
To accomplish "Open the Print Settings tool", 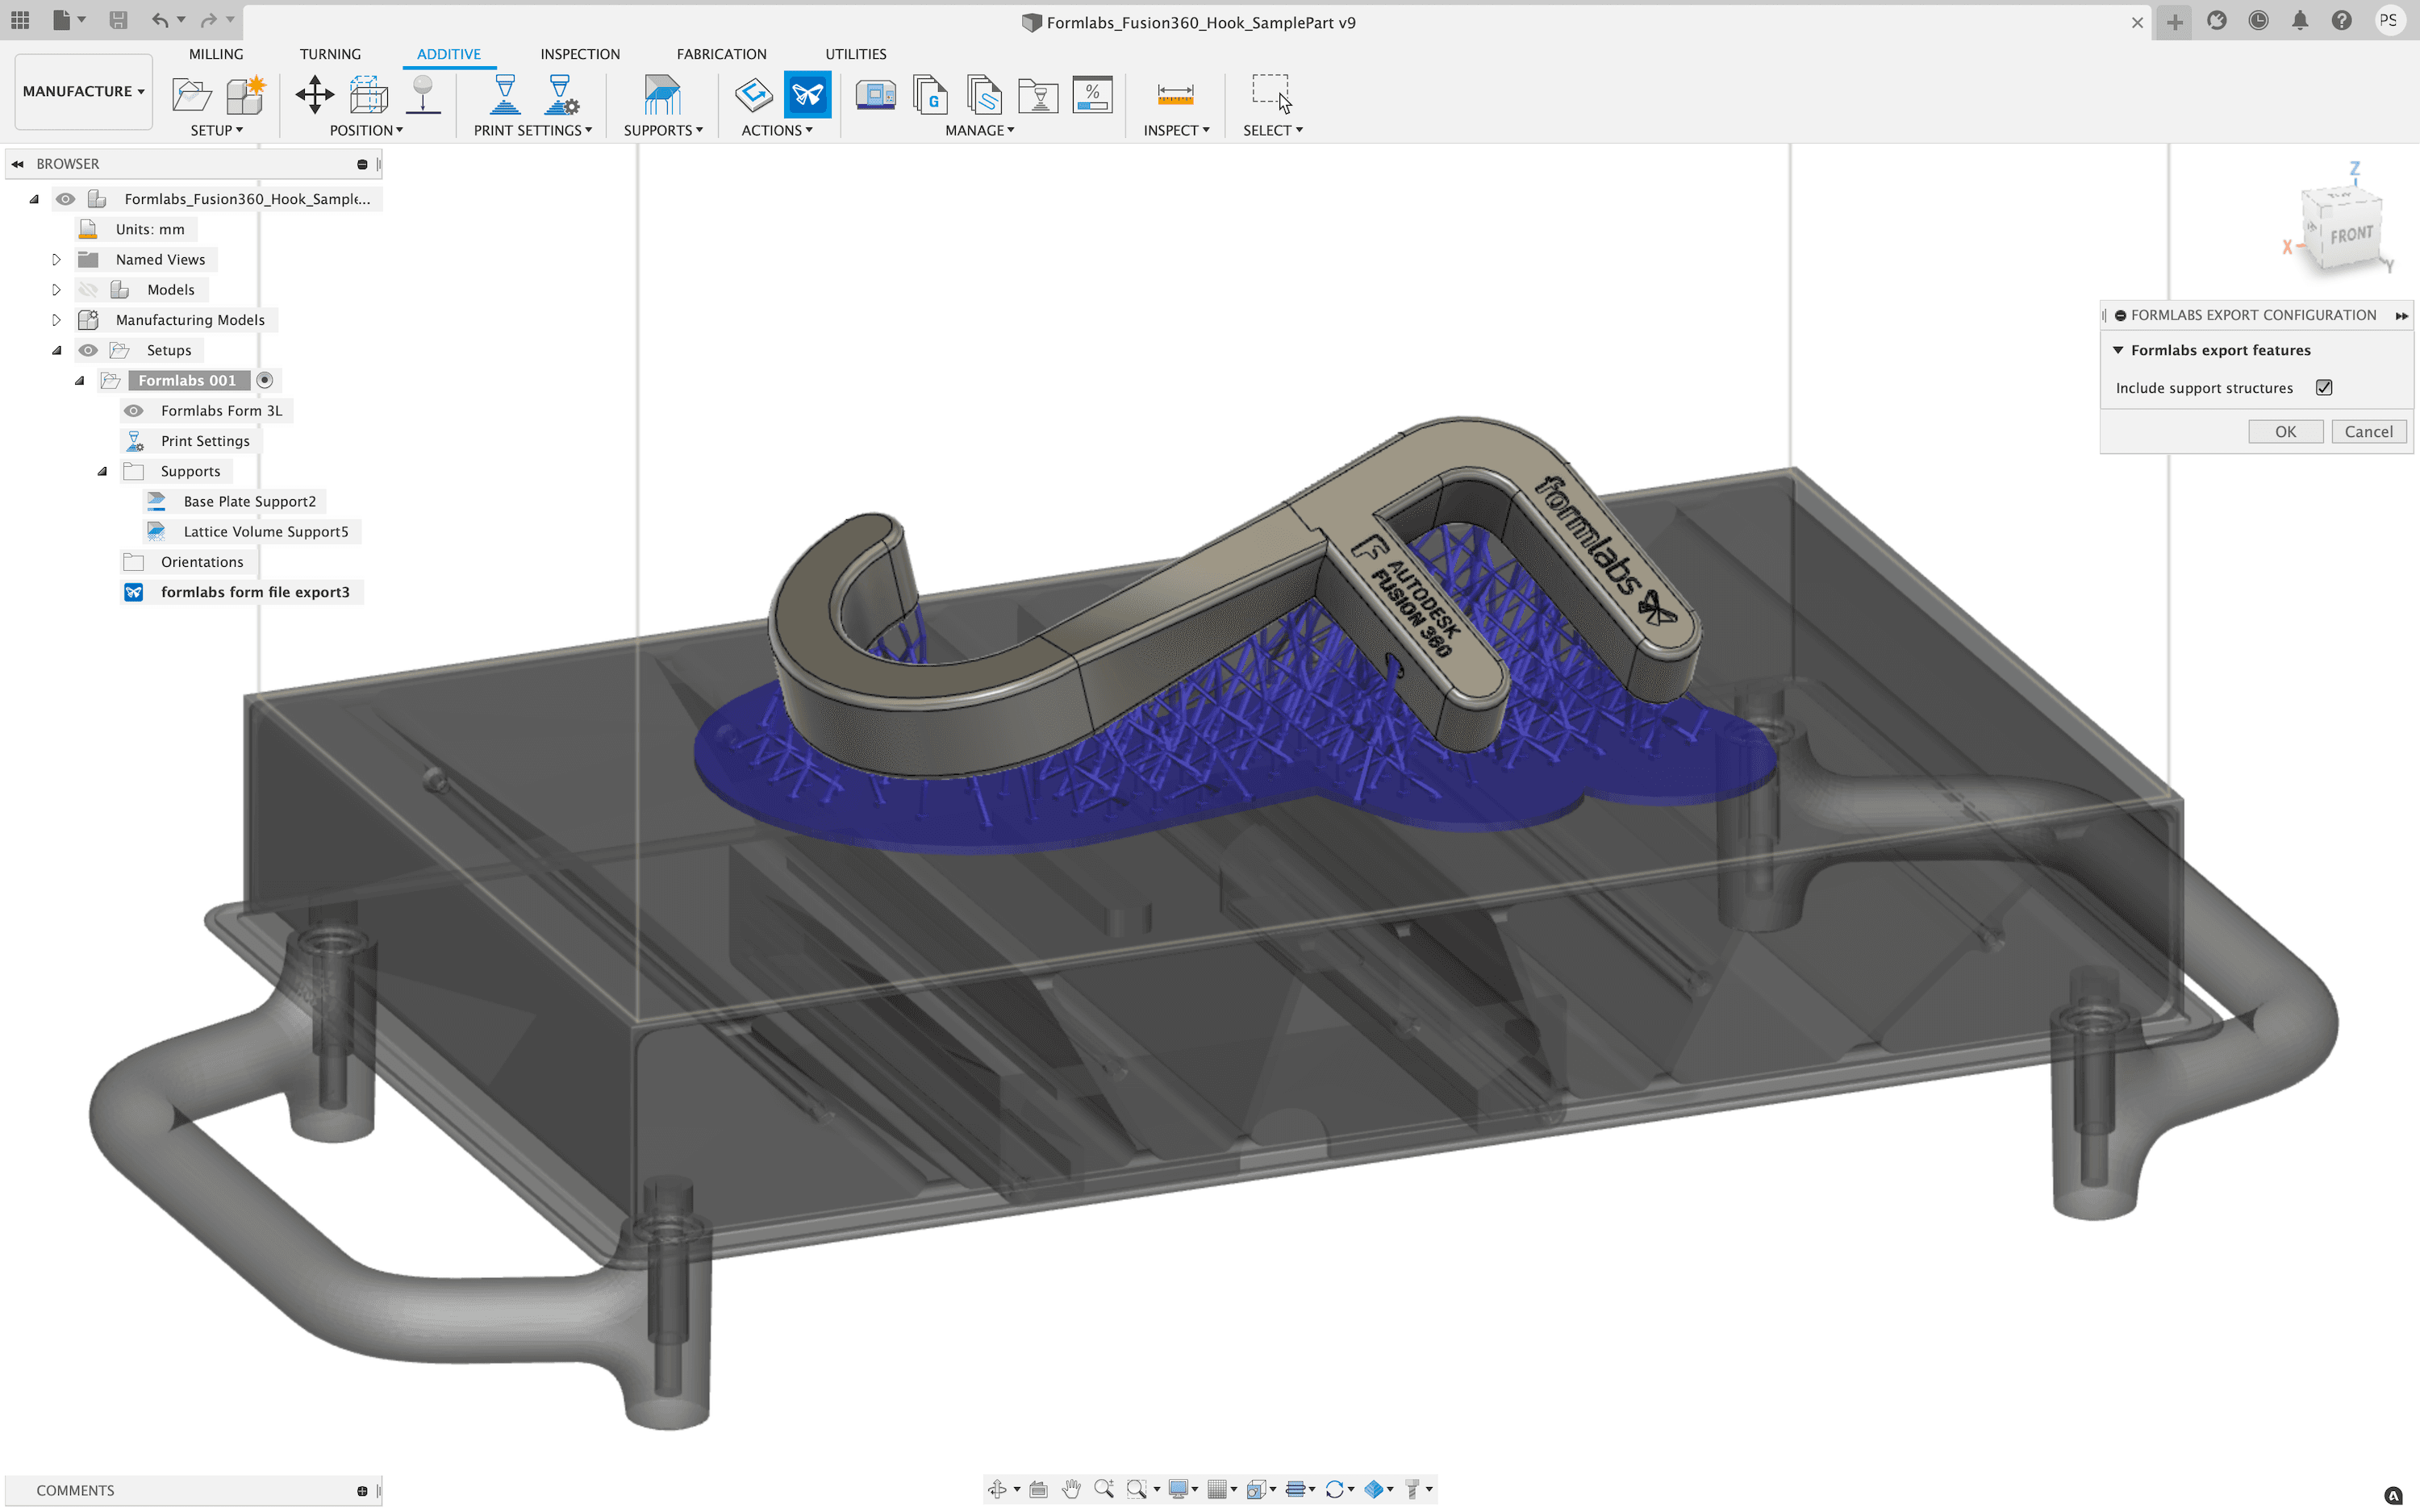I will (503, 95).
